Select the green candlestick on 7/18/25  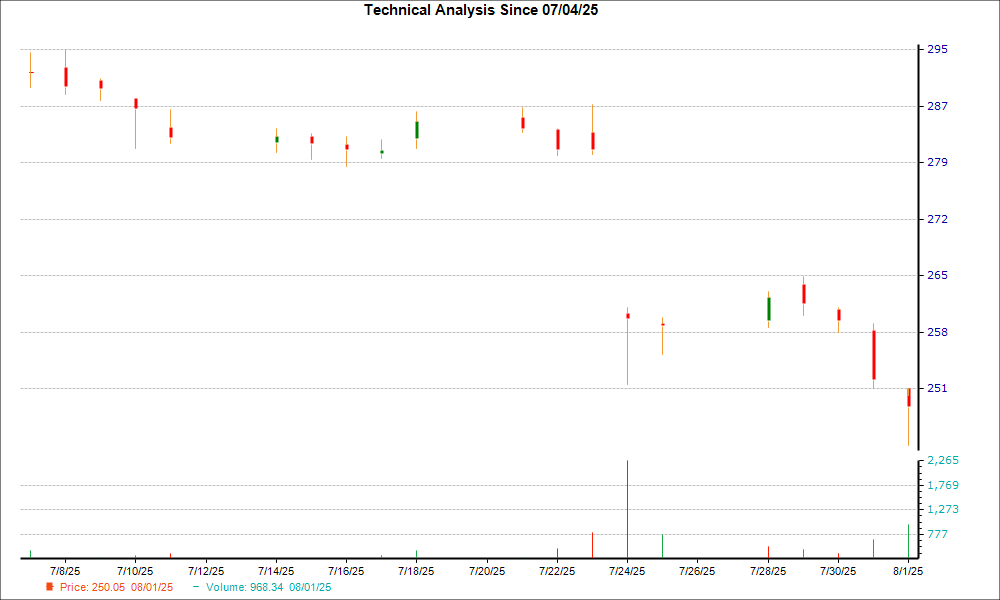point(416,130)
